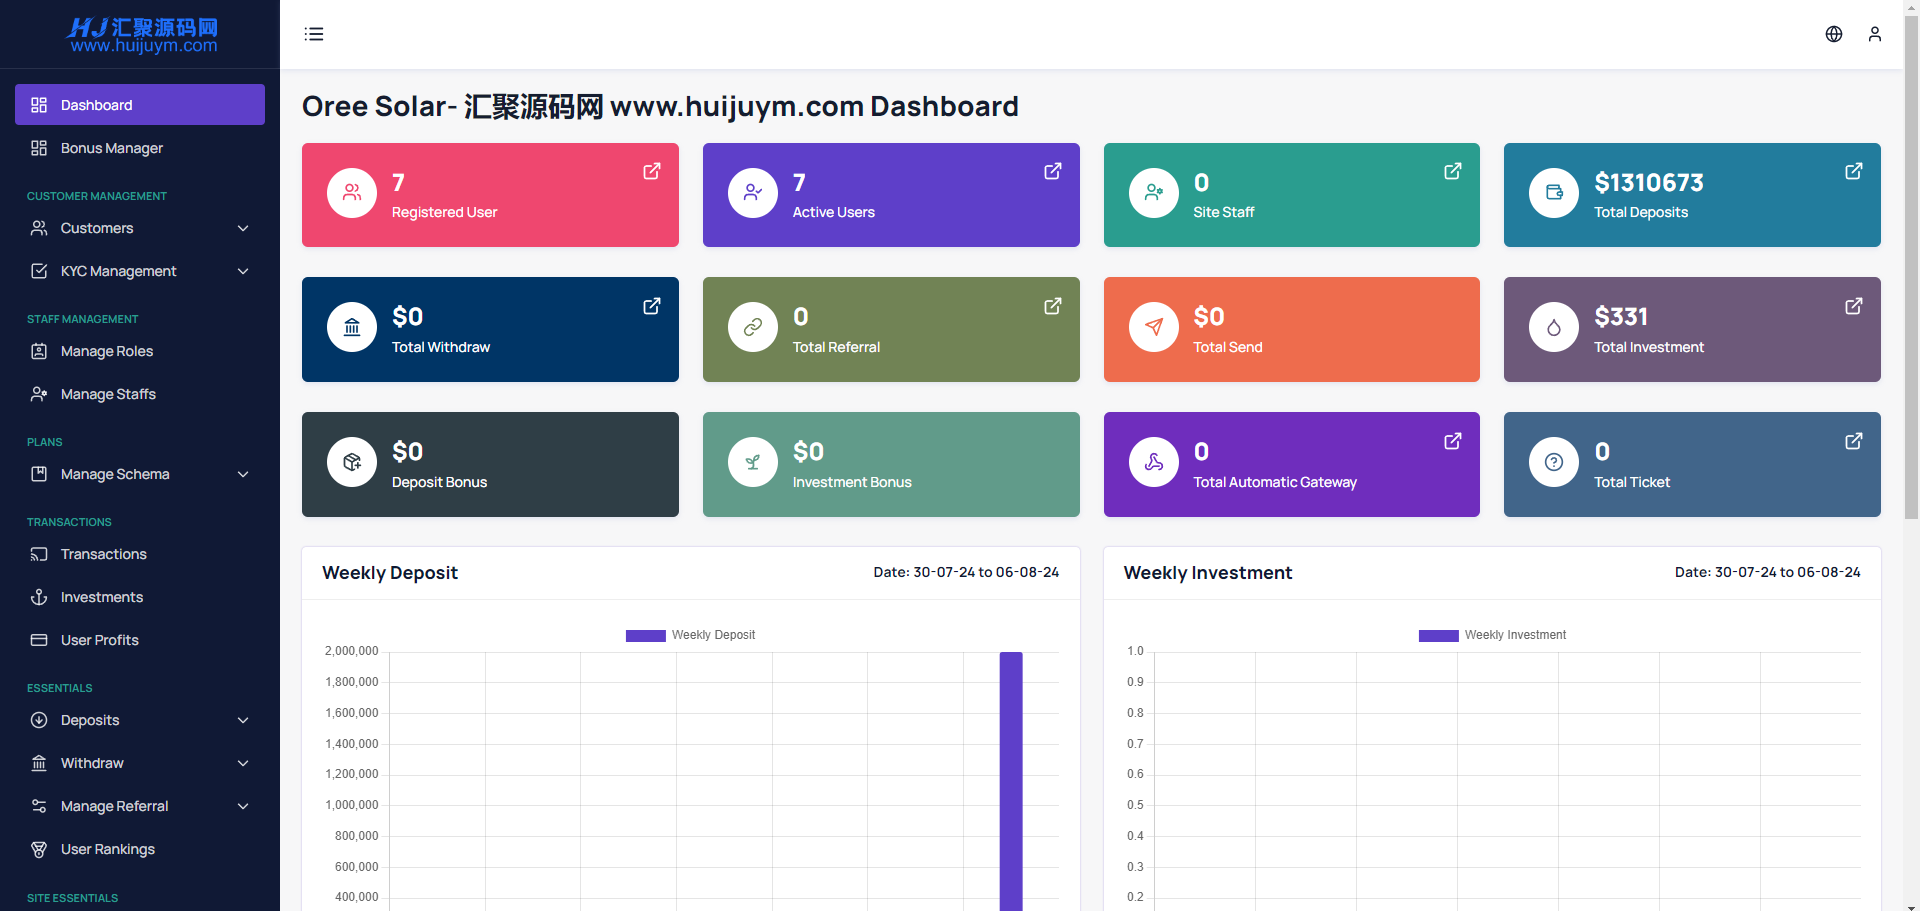Open Total Referral card external link icon
The image size is (1920, 911).
click(x=1053, y=306)
